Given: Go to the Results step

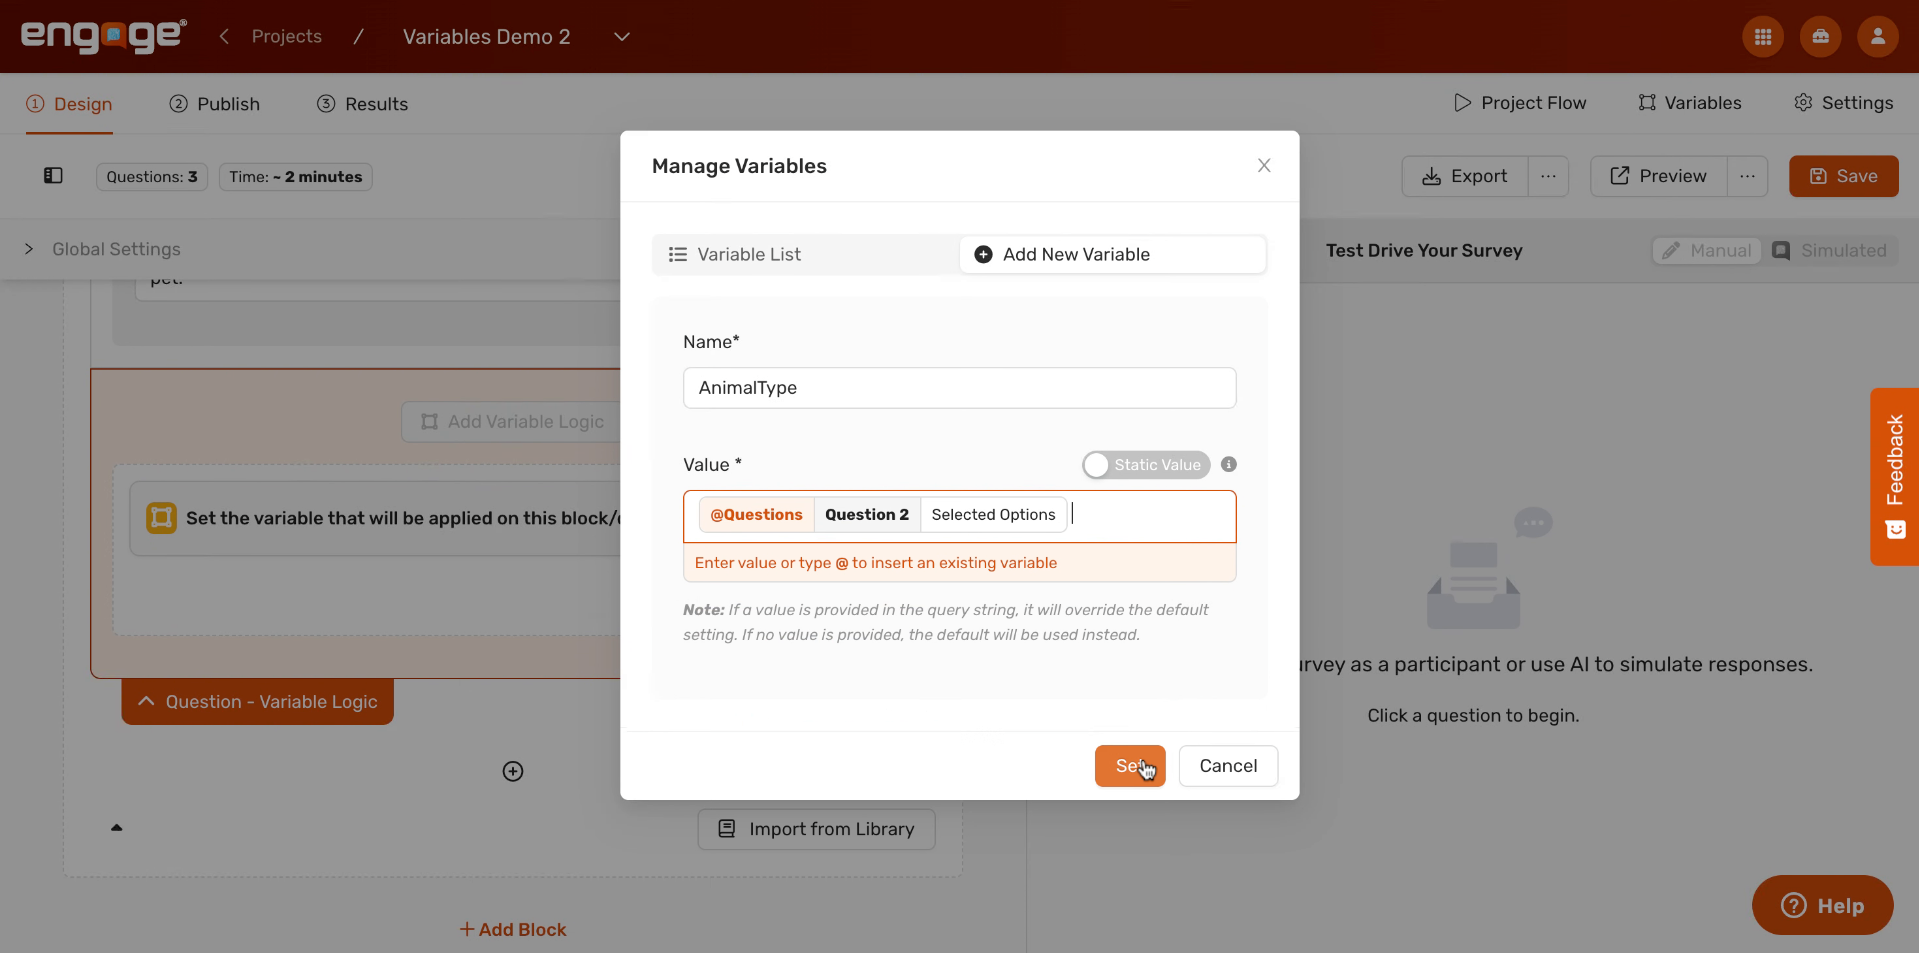Looking at the screenshot, I should point(363,104).
